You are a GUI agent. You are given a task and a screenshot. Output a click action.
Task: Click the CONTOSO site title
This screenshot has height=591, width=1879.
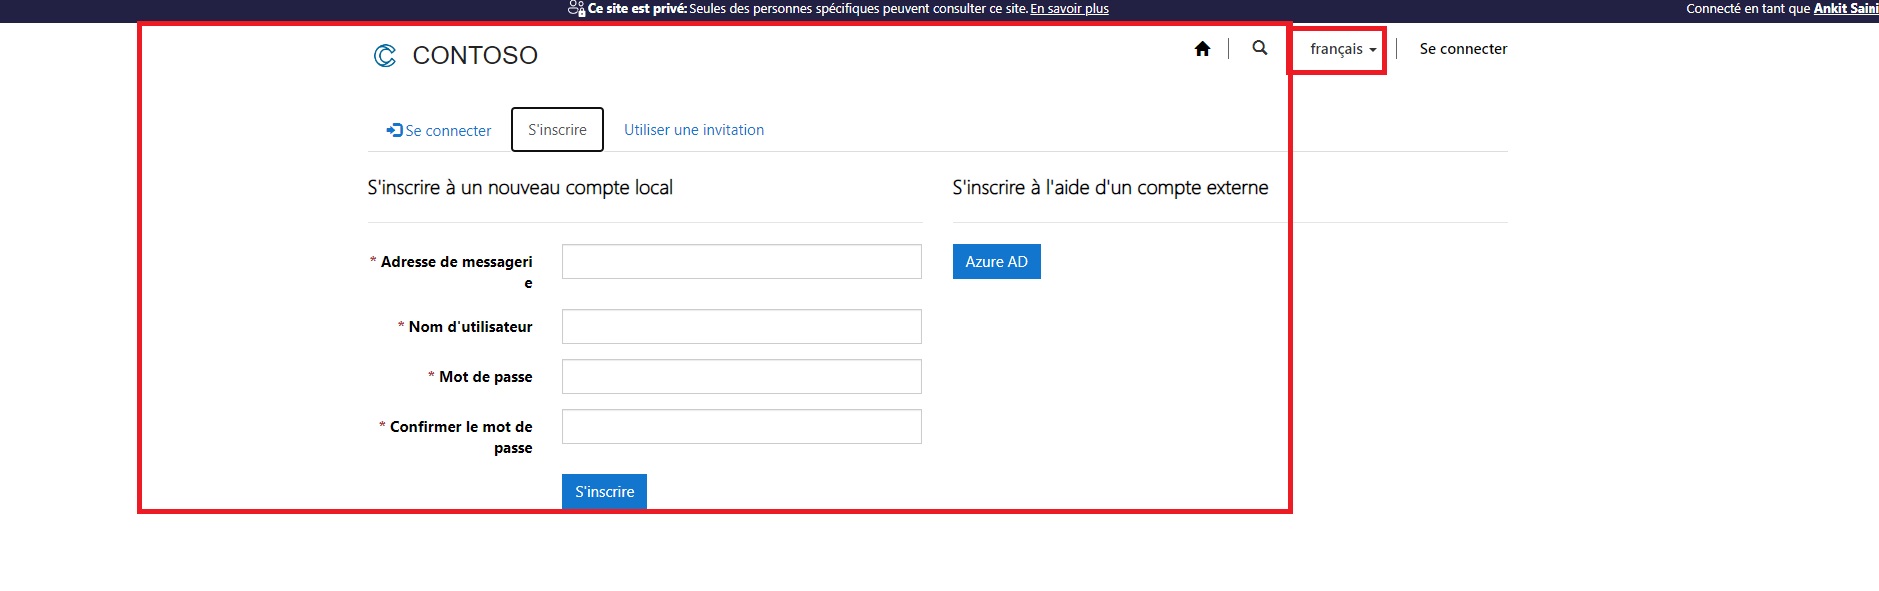pyautogui.click(x=475, y=56)
